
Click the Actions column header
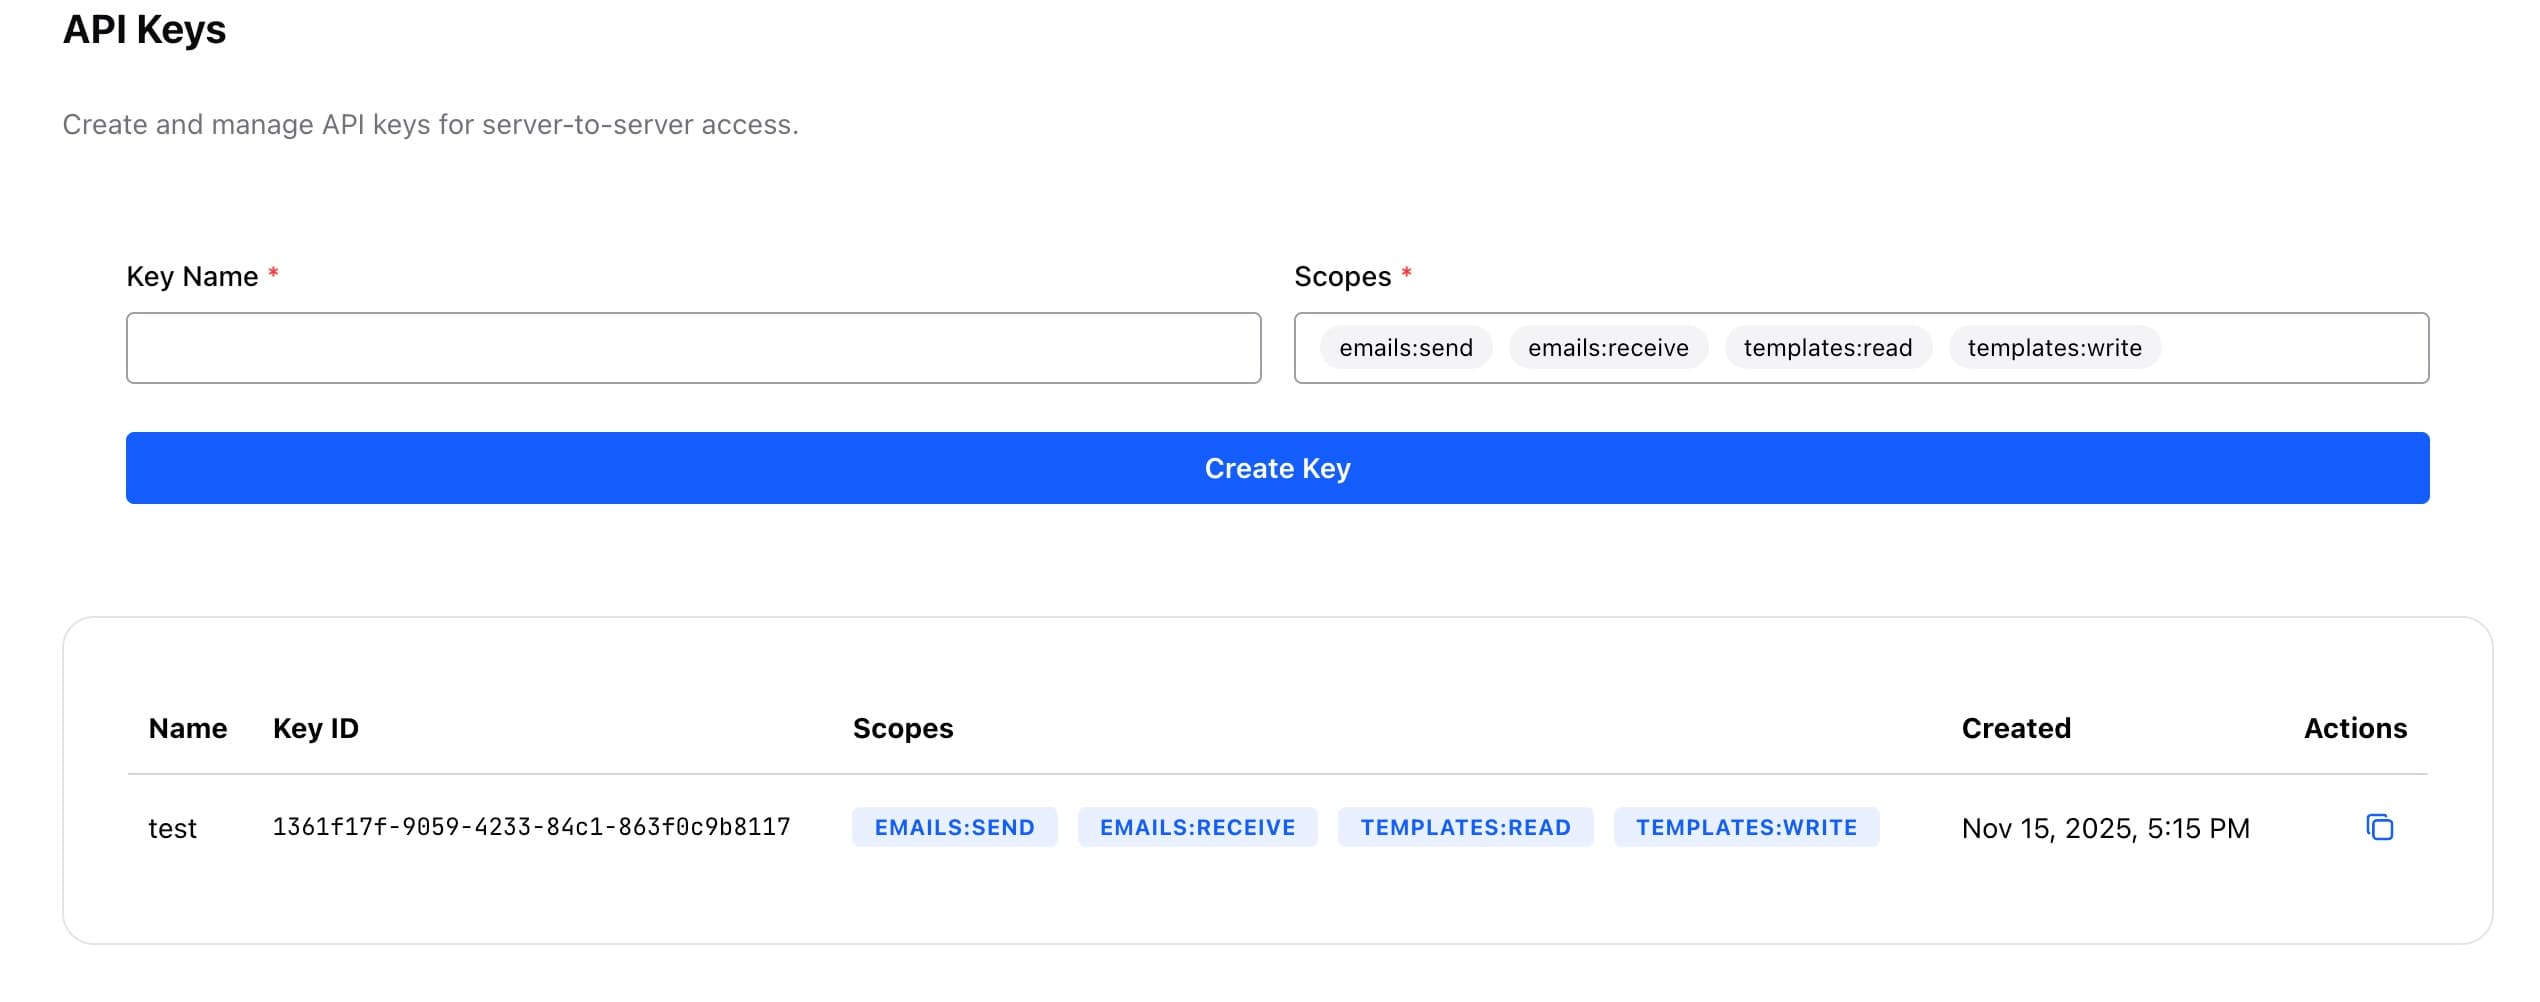(x=2355, y=728)
